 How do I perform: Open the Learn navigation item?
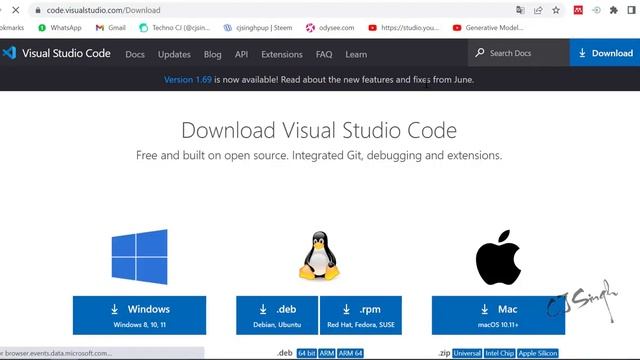[356, 54]
